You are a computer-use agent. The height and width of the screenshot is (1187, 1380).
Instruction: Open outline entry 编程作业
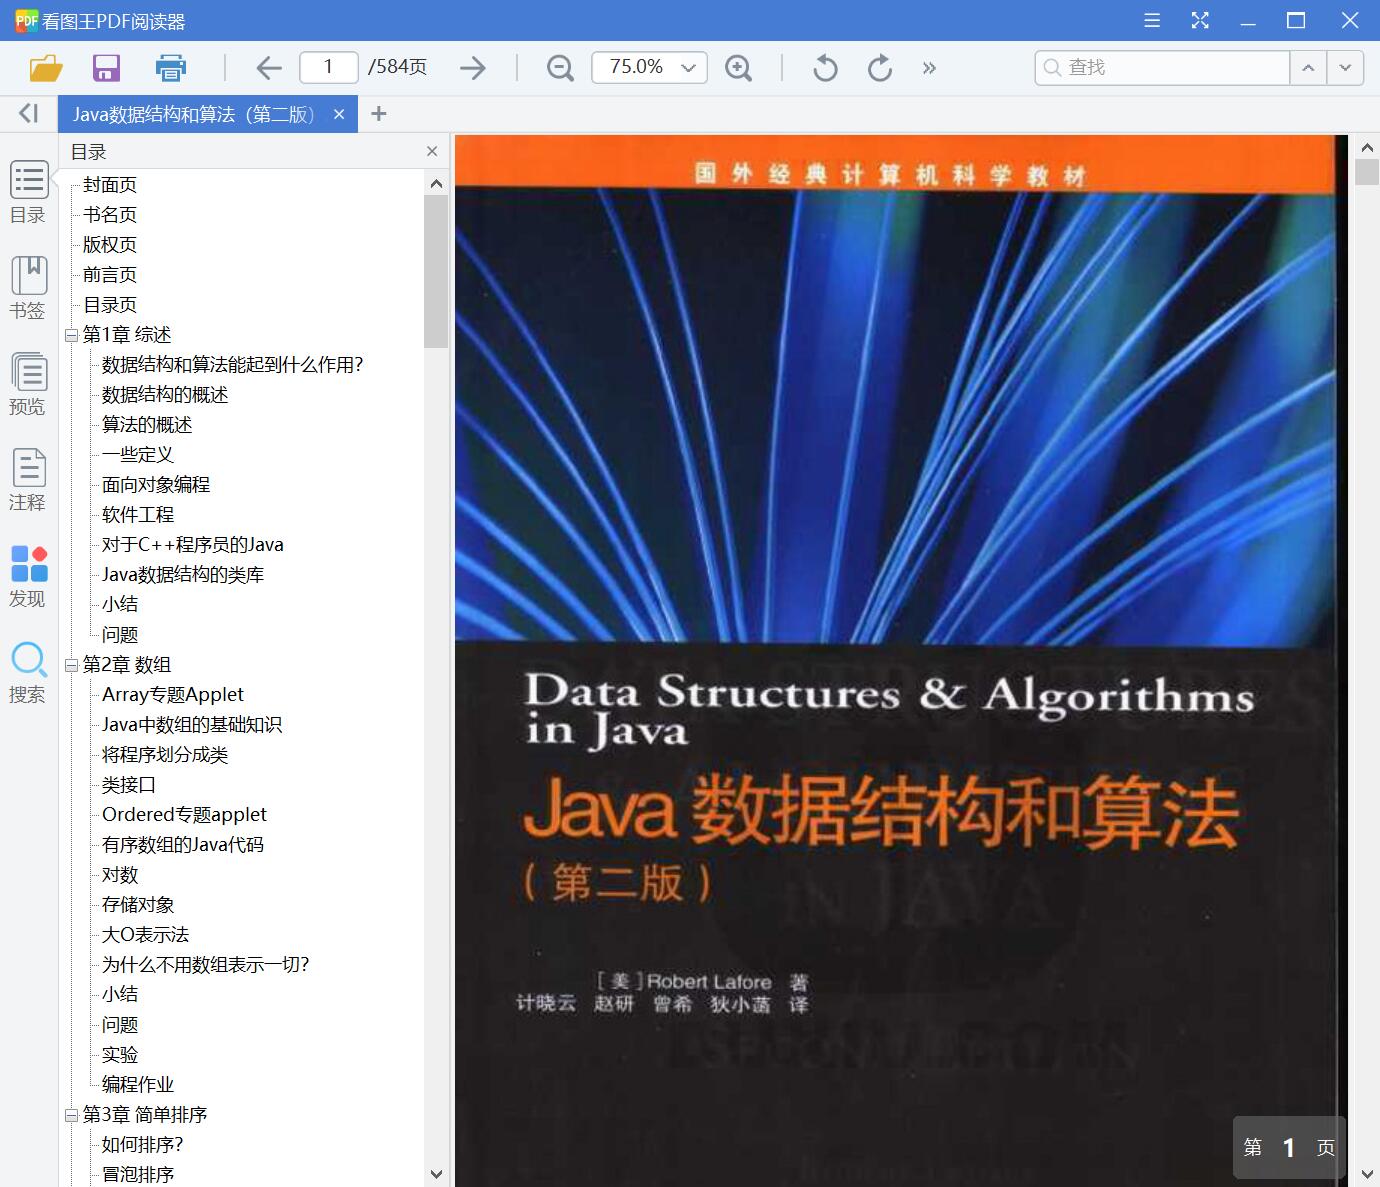[x=138, y=1085]
